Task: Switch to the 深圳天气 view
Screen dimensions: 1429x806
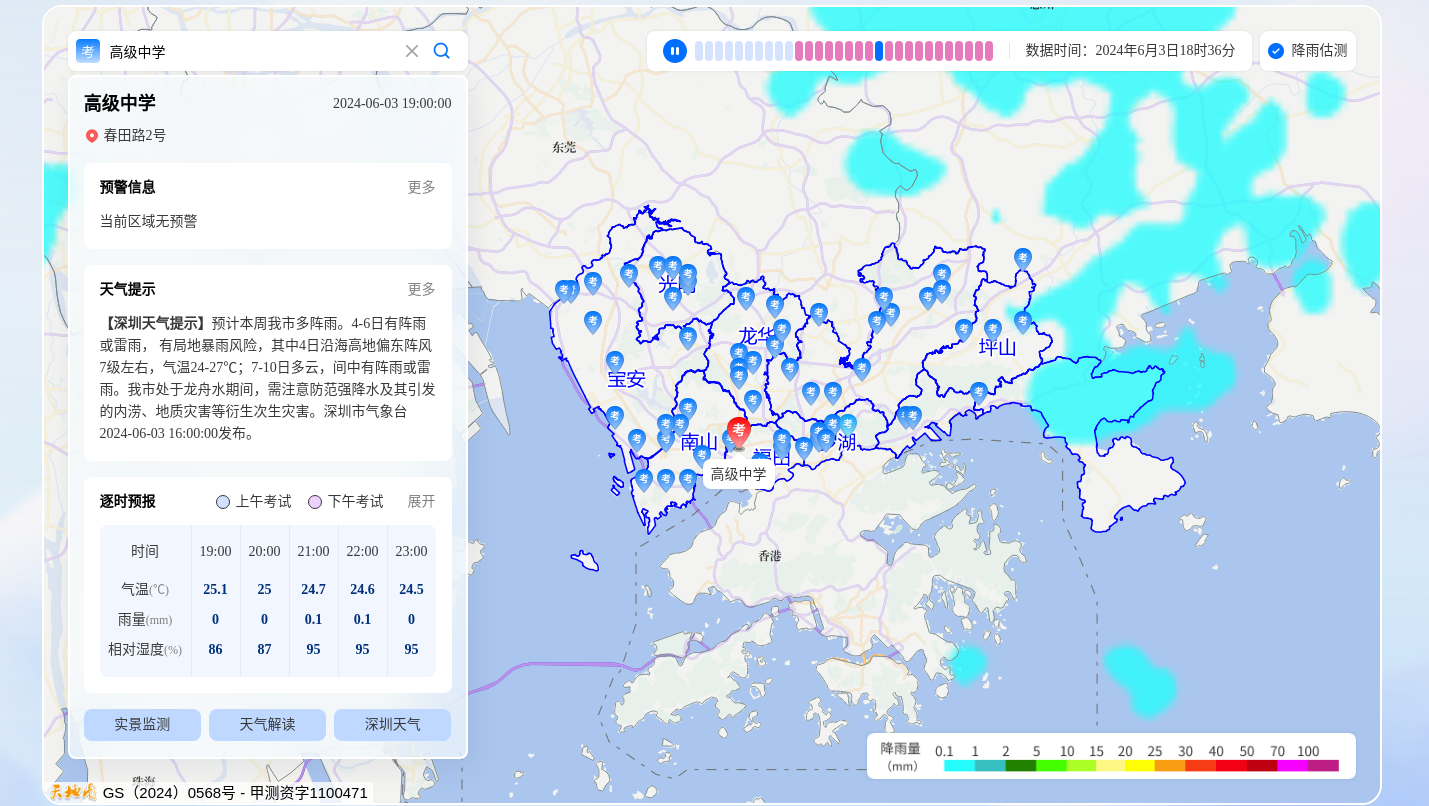Action: click(392, 724)
